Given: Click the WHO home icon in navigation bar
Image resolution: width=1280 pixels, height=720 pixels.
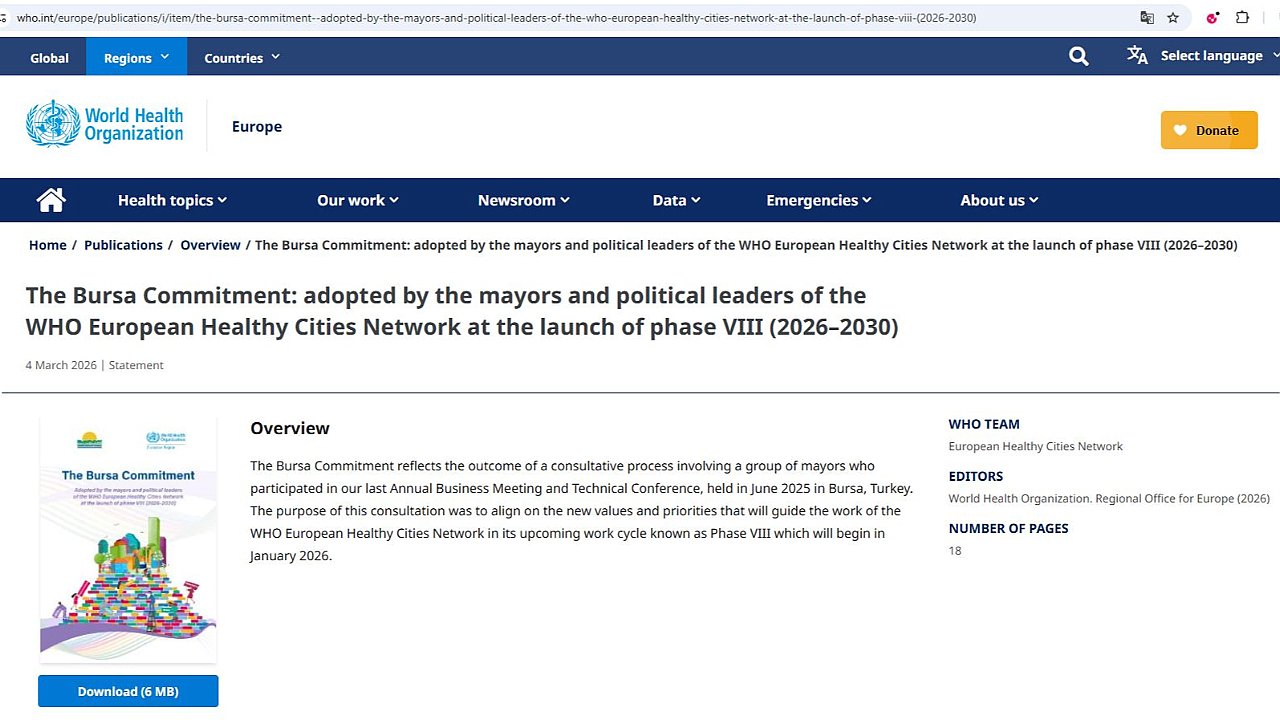Looking at the screenshot, I should pyautogui.click(x=51, y=200).
